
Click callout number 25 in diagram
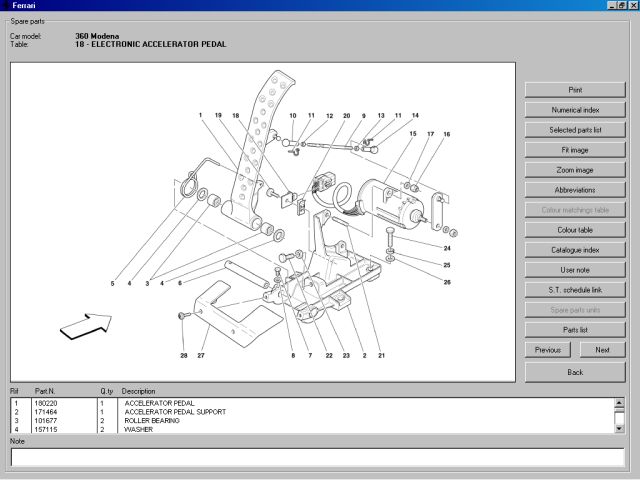pos(447,265)
